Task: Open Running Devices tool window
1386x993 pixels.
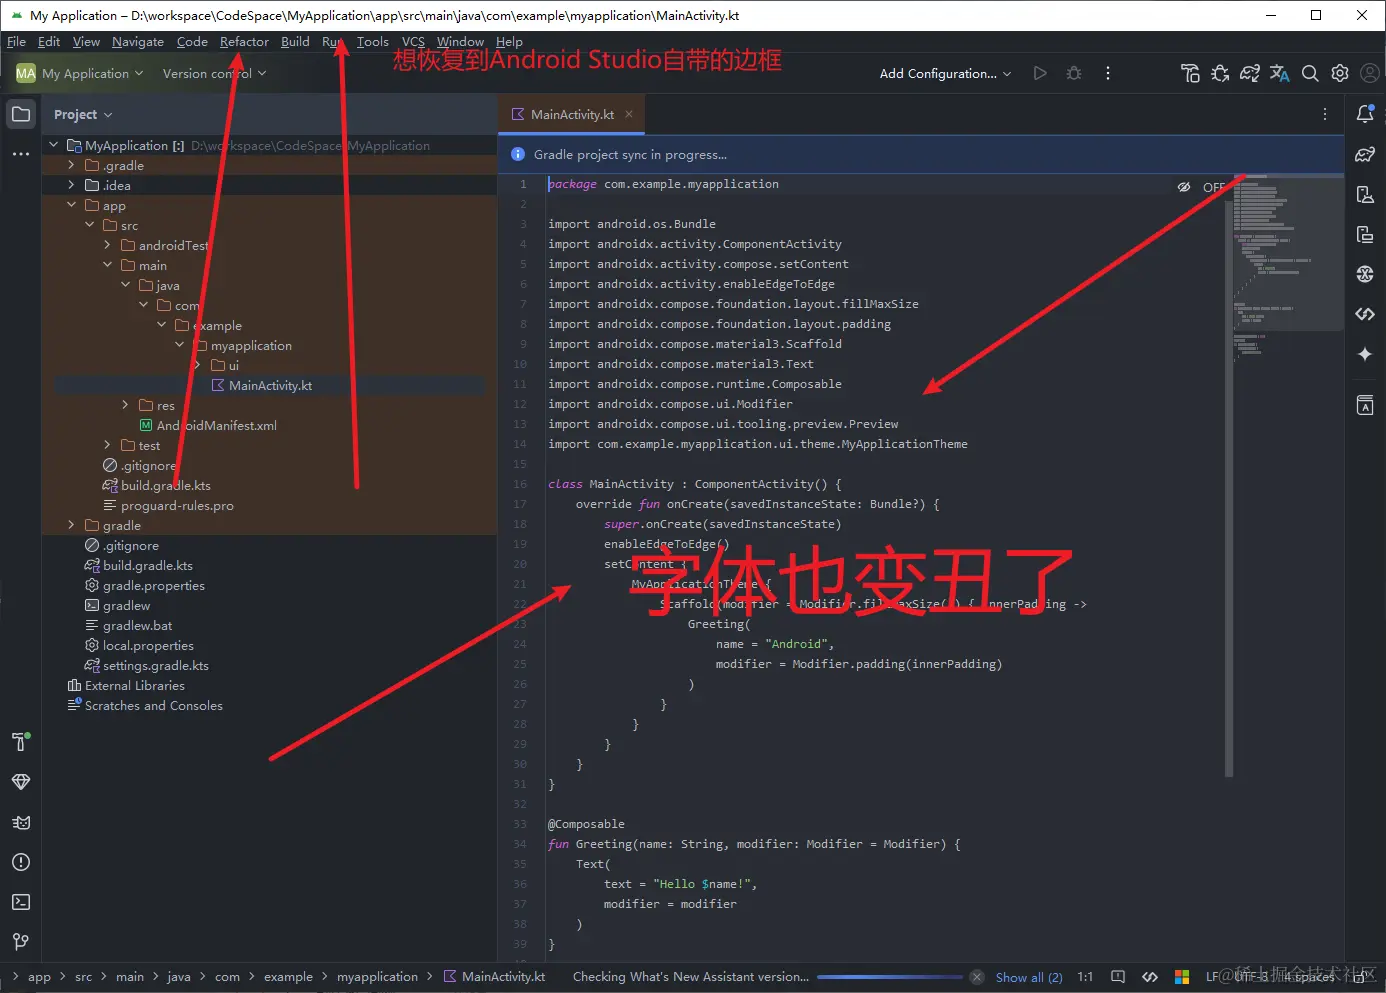Action: click(x=1365, y=234)
